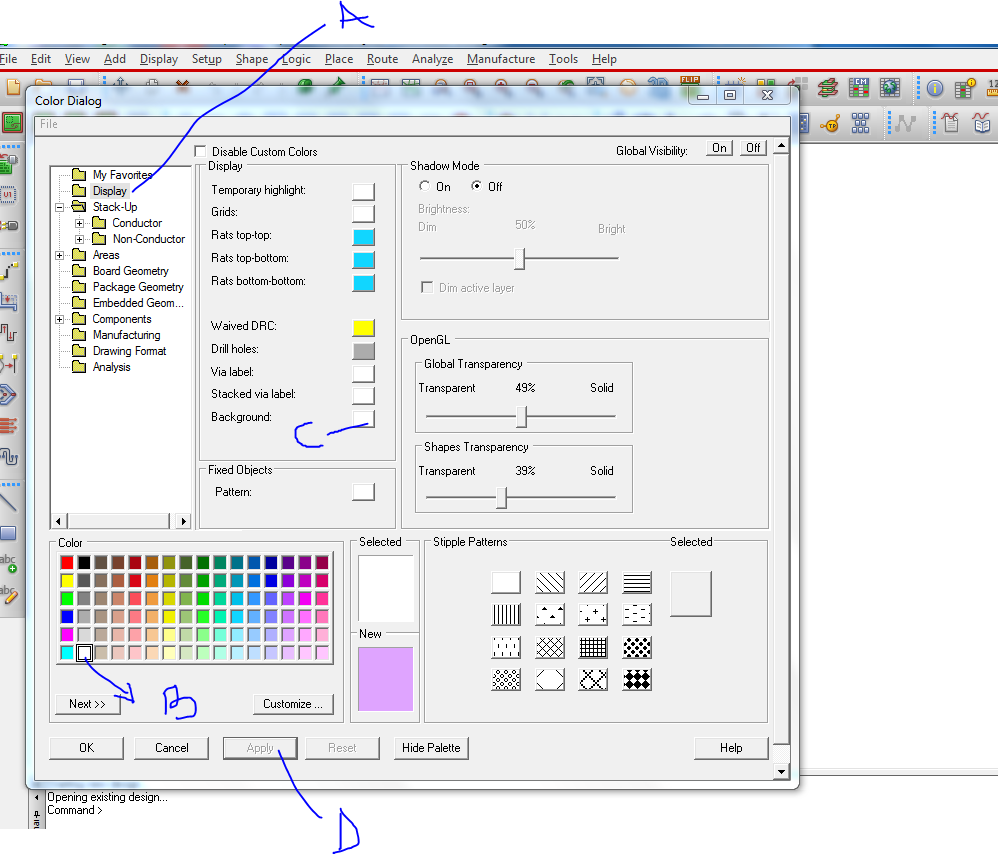The width and height of the screenshot is (998, 854).
Task: Click the yellow Waived DRC swatch
Action: tap(363, 328)
